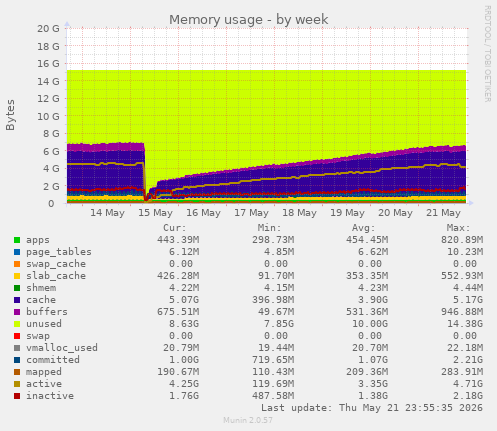
Task: Click the unused average value 10.00G
Action: (x=370, y=324)
